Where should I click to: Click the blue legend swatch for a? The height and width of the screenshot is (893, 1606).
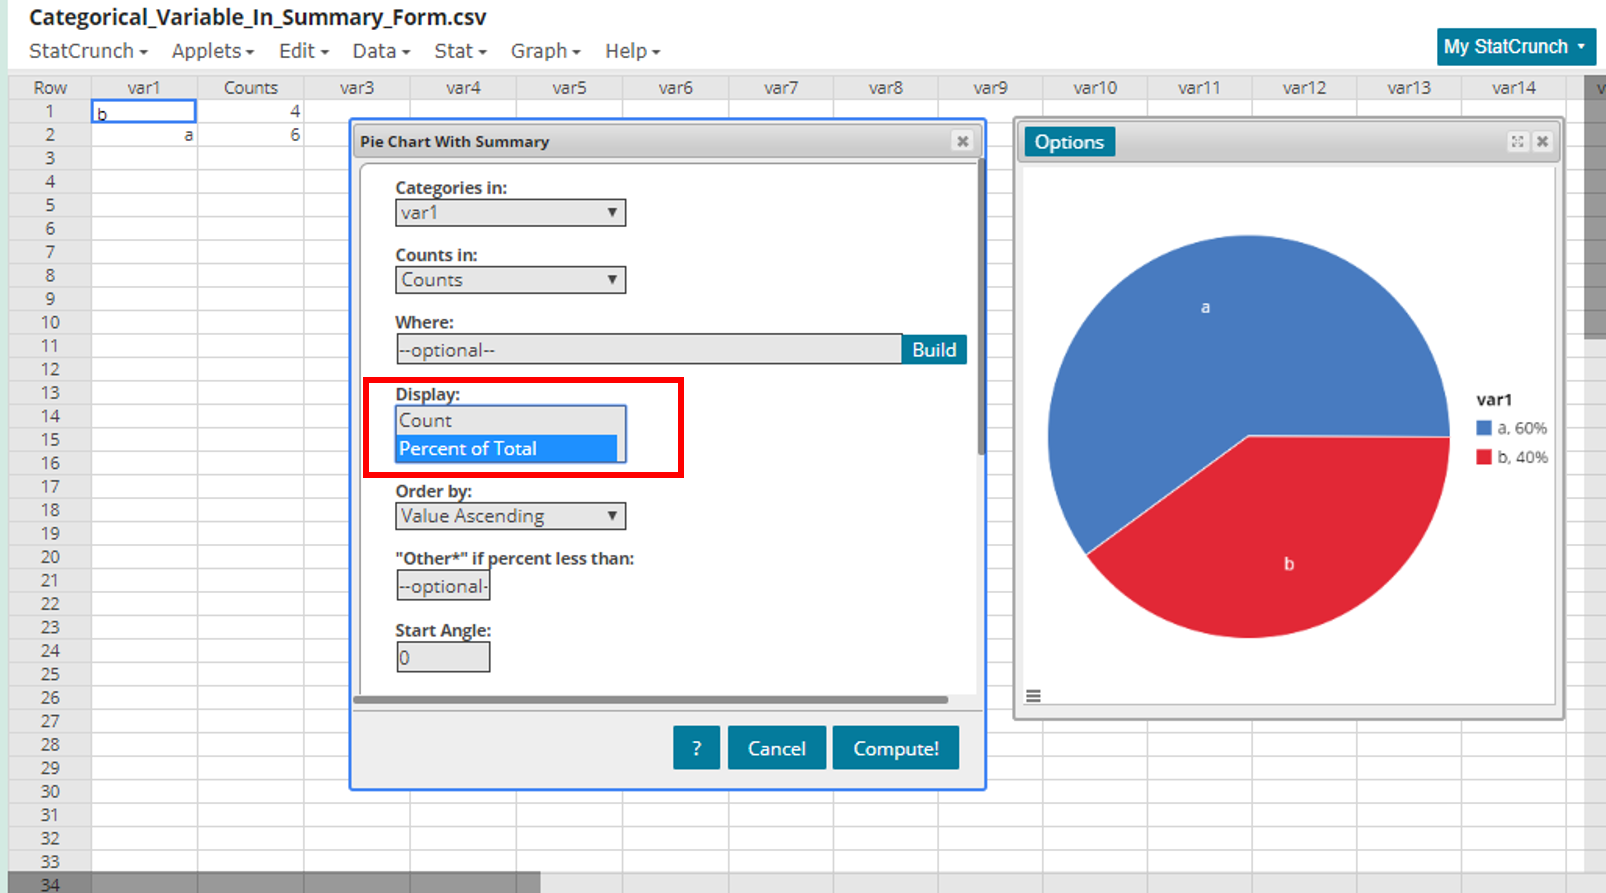(x=1484, y=428)
